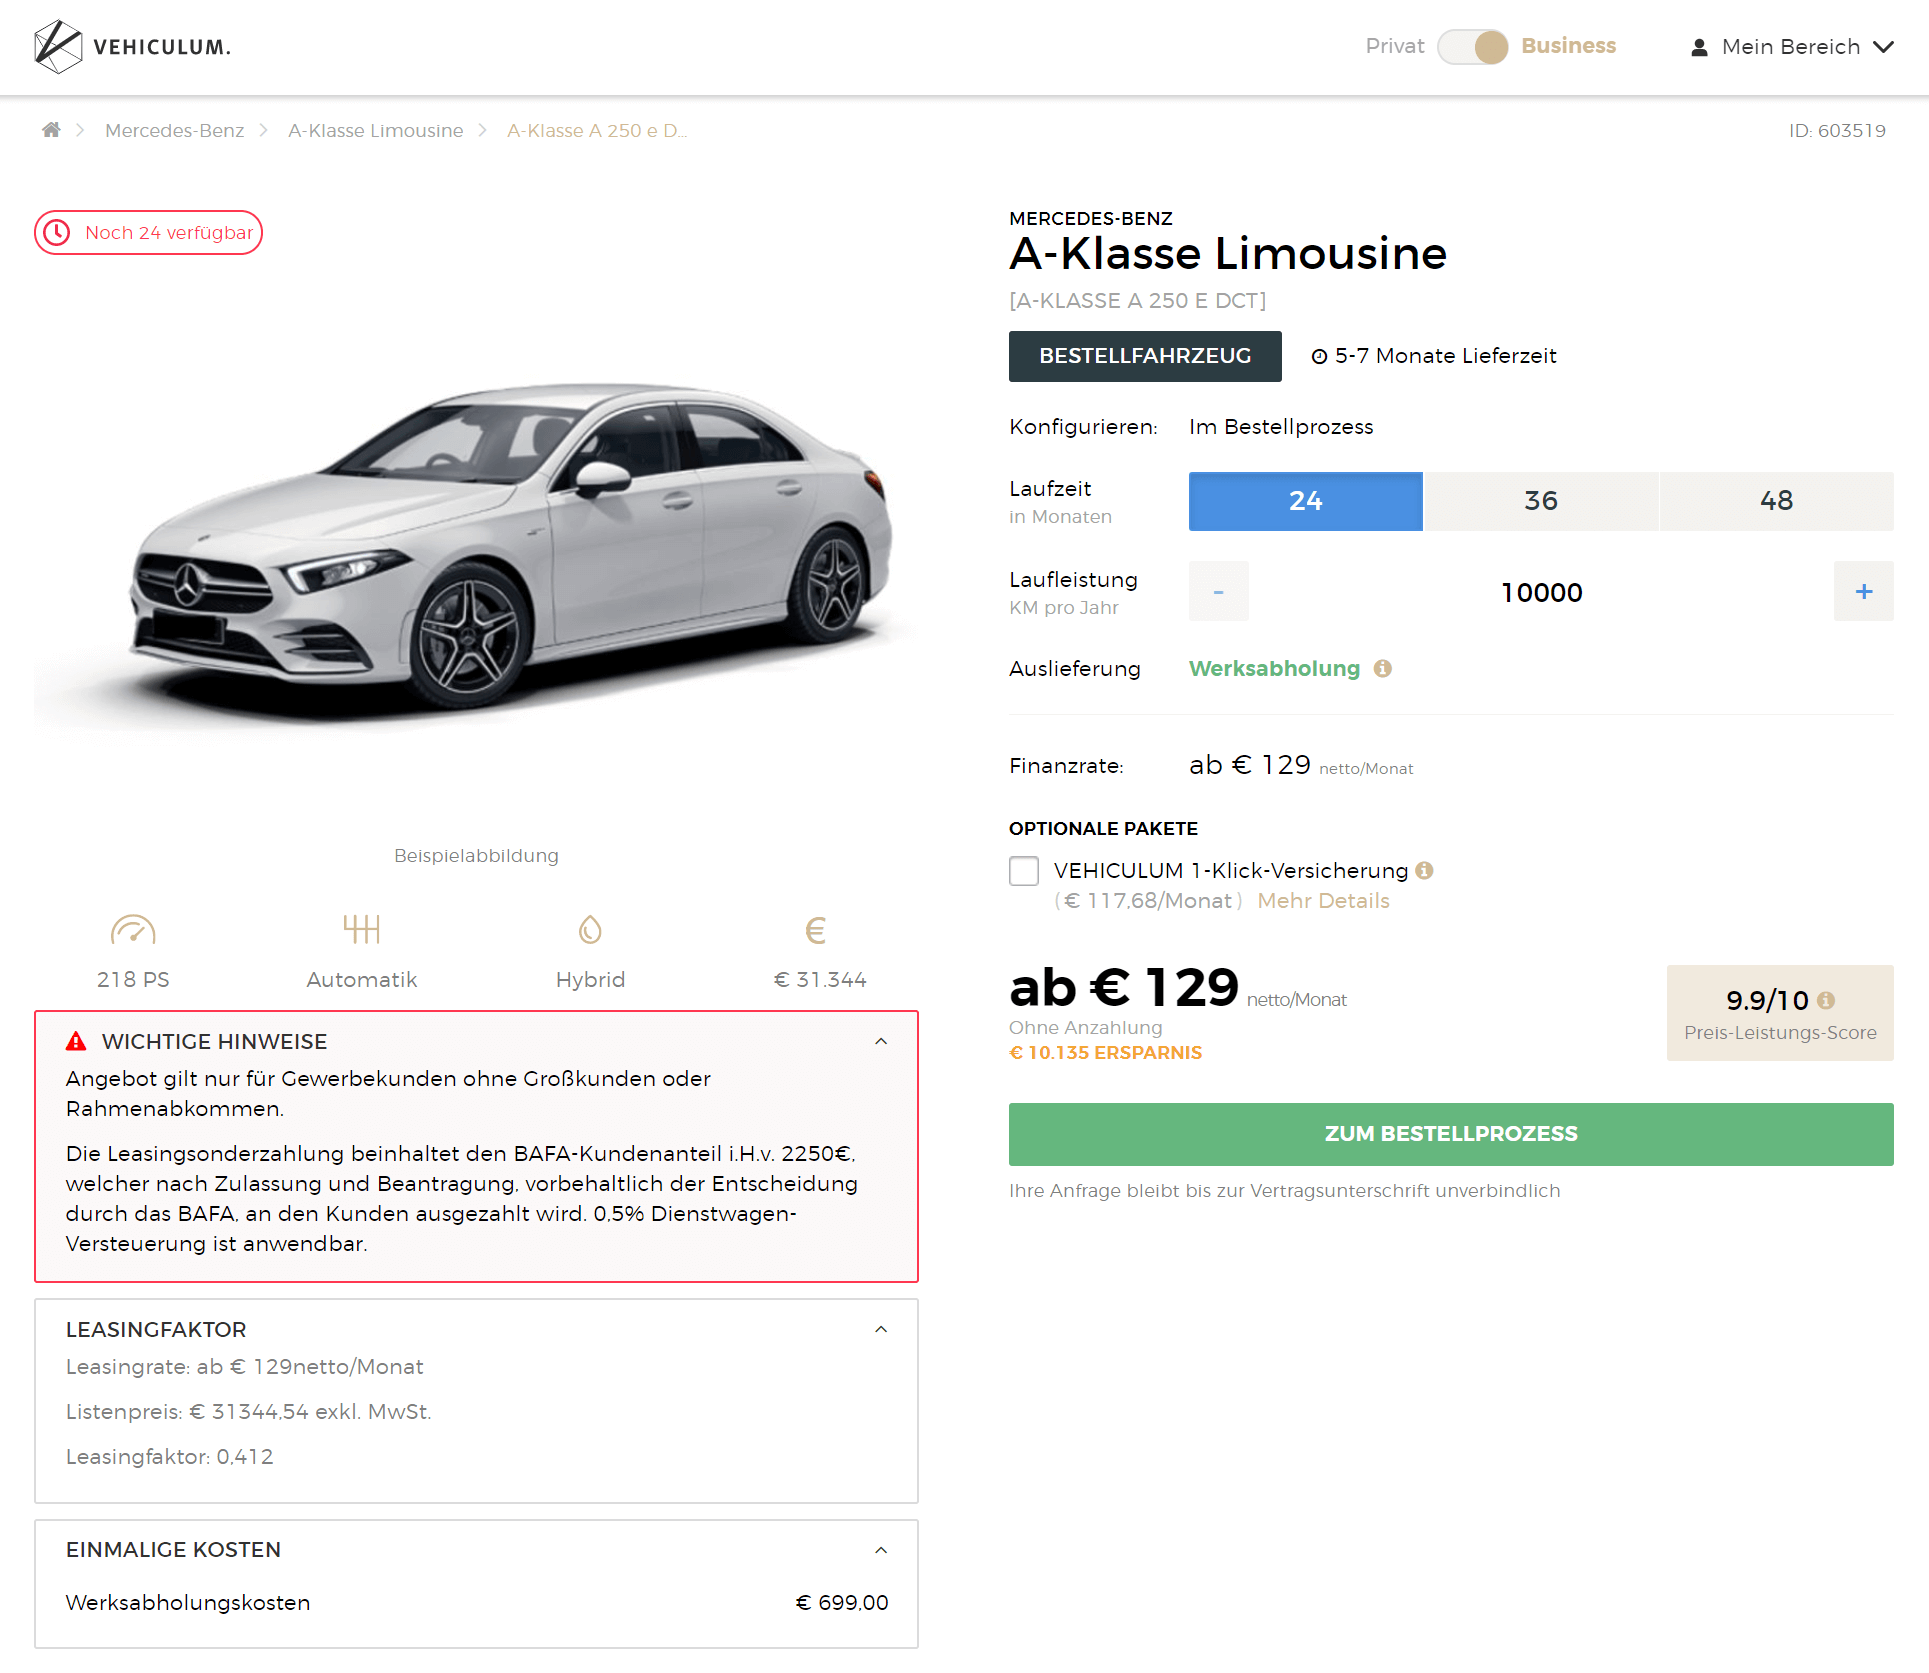Decrease Laufleistung with minus button

pos(1218,592)
